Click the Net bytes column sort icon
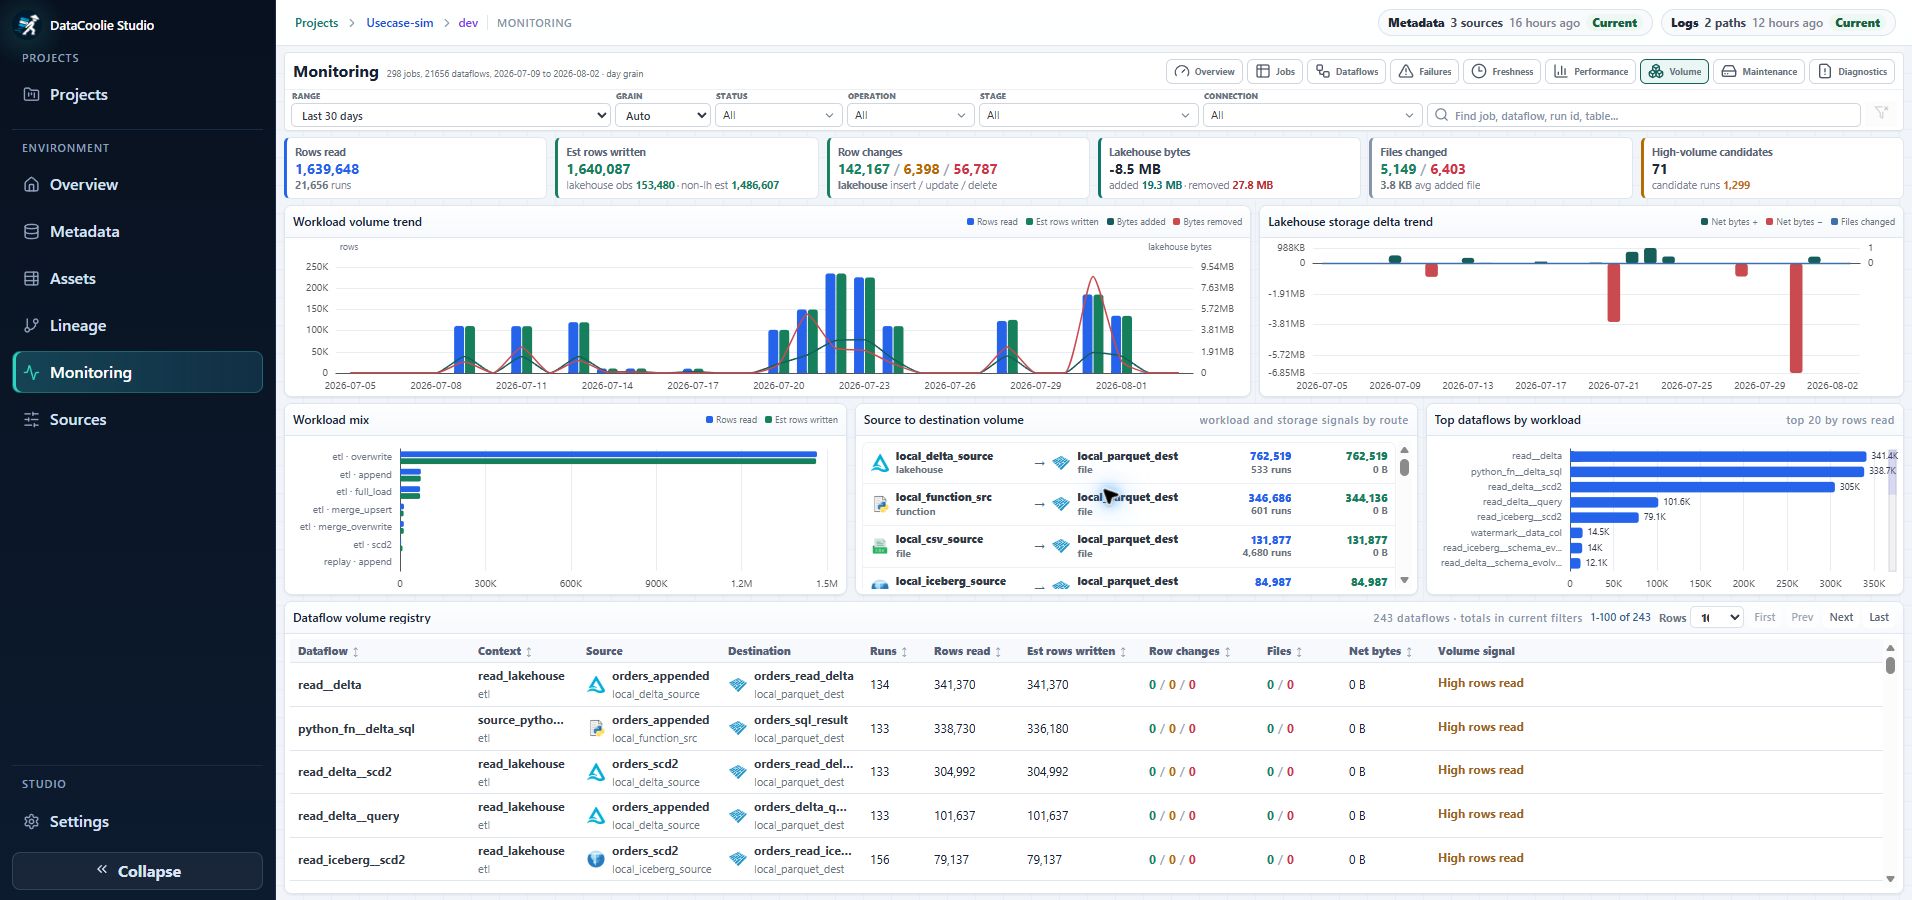Image resolution: width=1912 pixels, height=900 pixels. tap(1409, 652)
